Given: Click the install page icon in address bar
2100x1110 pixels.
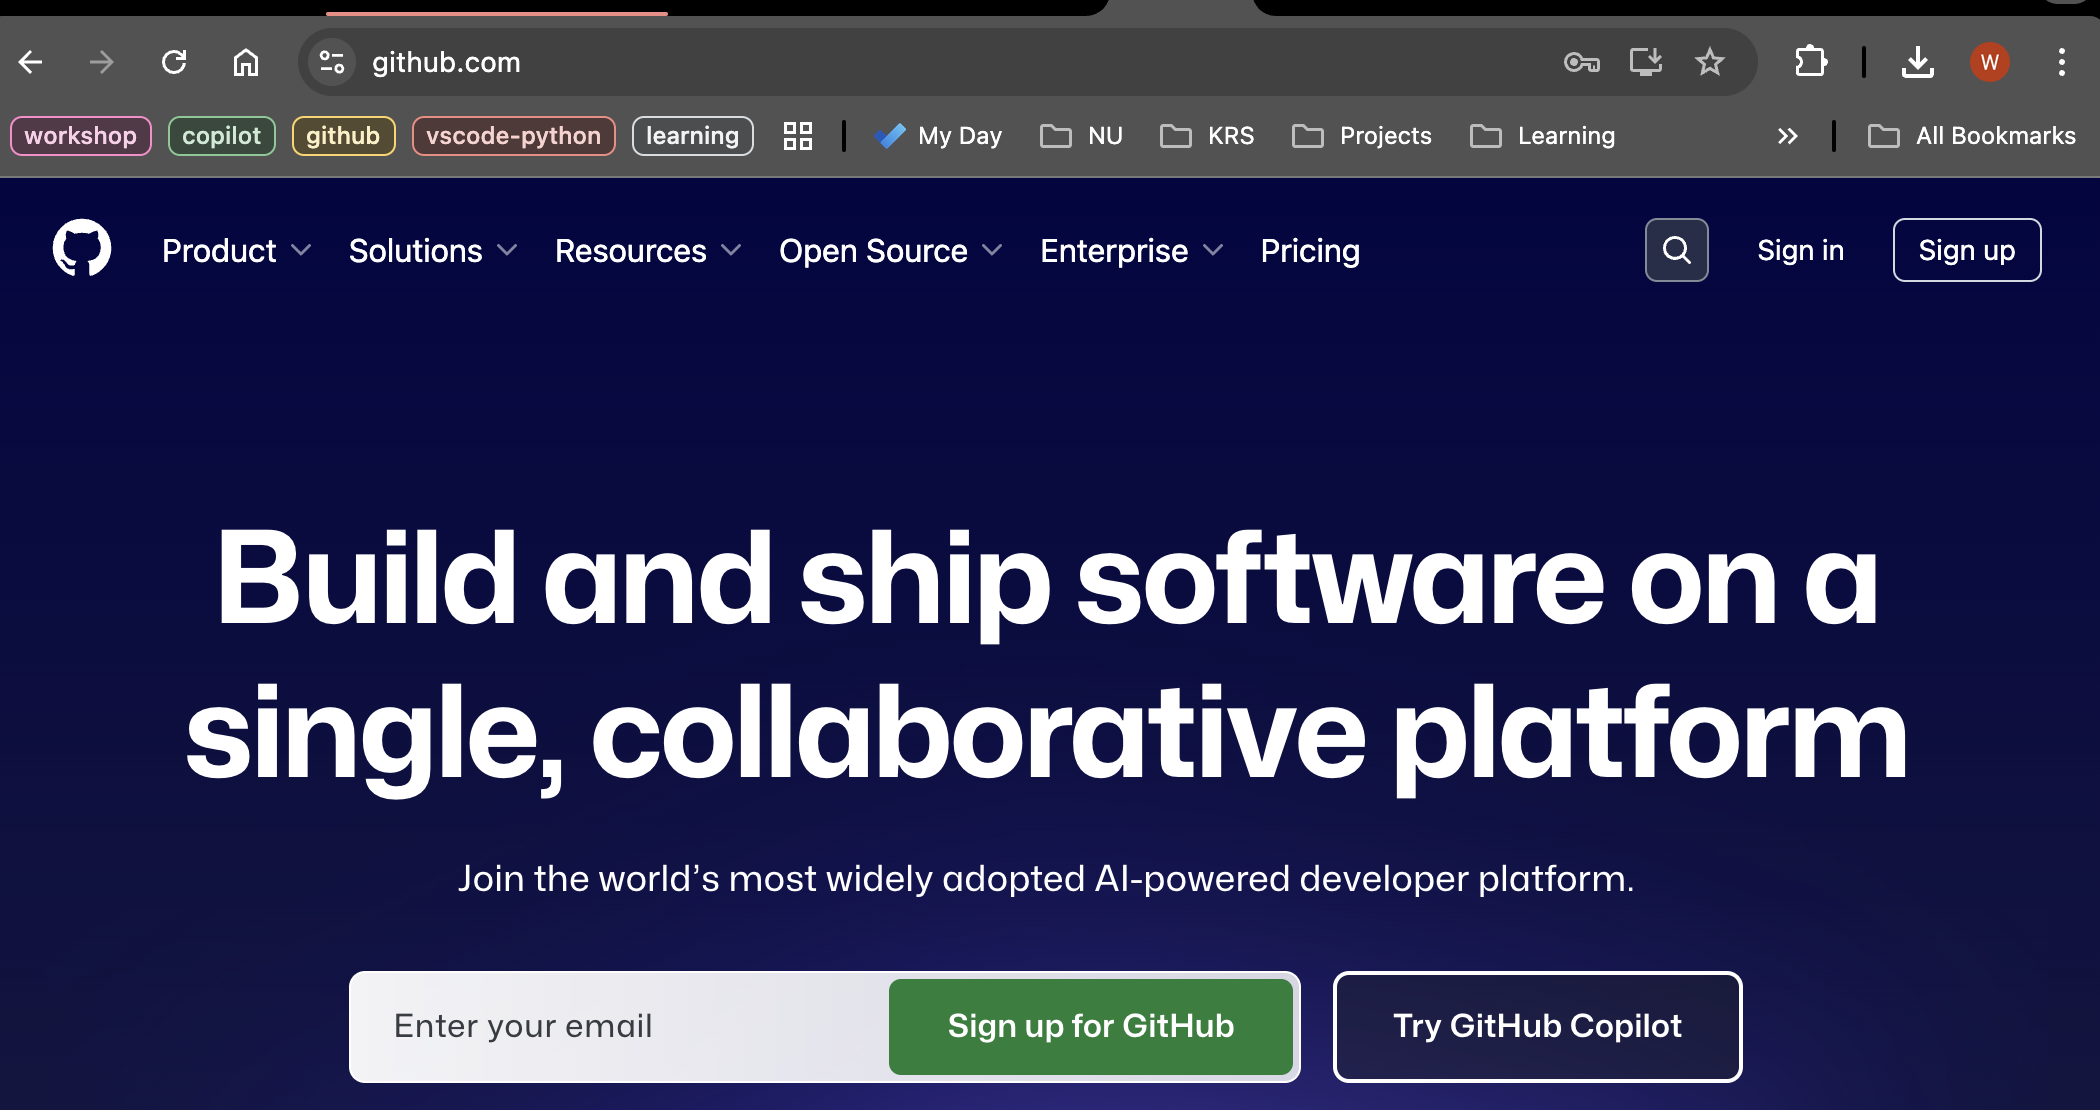Looking at the screenshot, I should tap(1645, 62).
